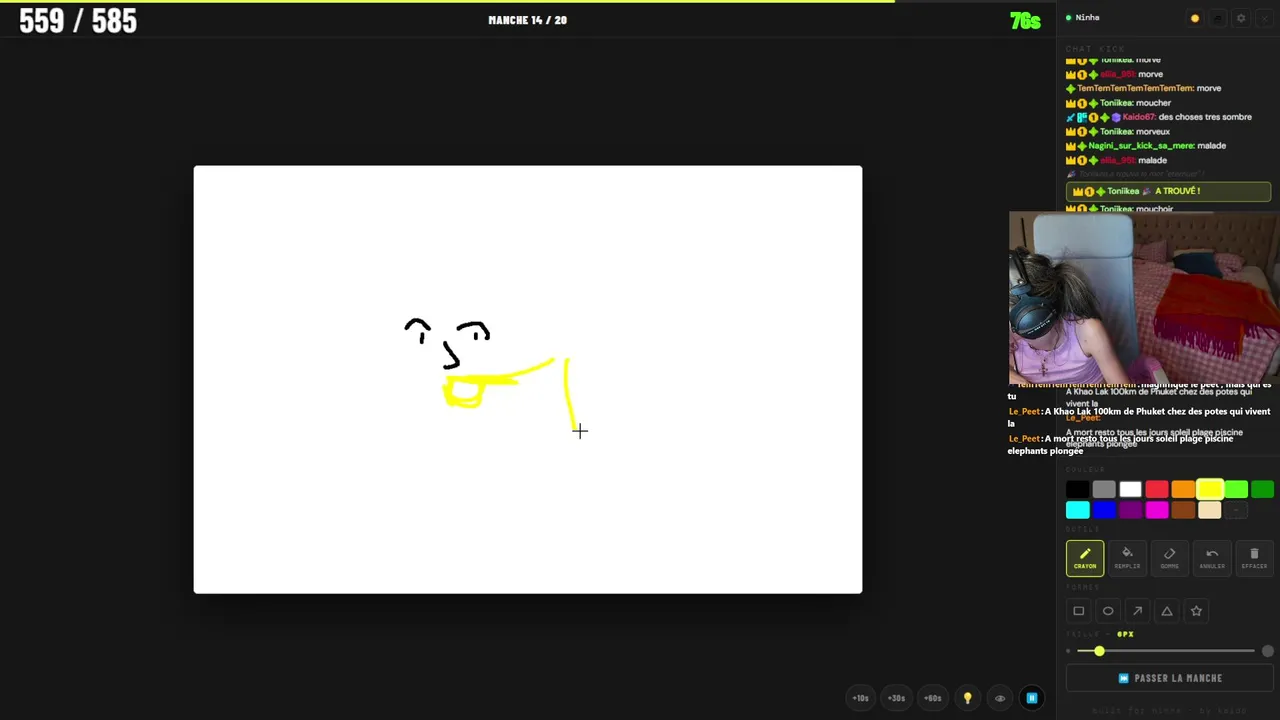The width and height of the screenshot is (1280, 720).
Task: Choose the triangle shape tool
Action: point(1167,611)
